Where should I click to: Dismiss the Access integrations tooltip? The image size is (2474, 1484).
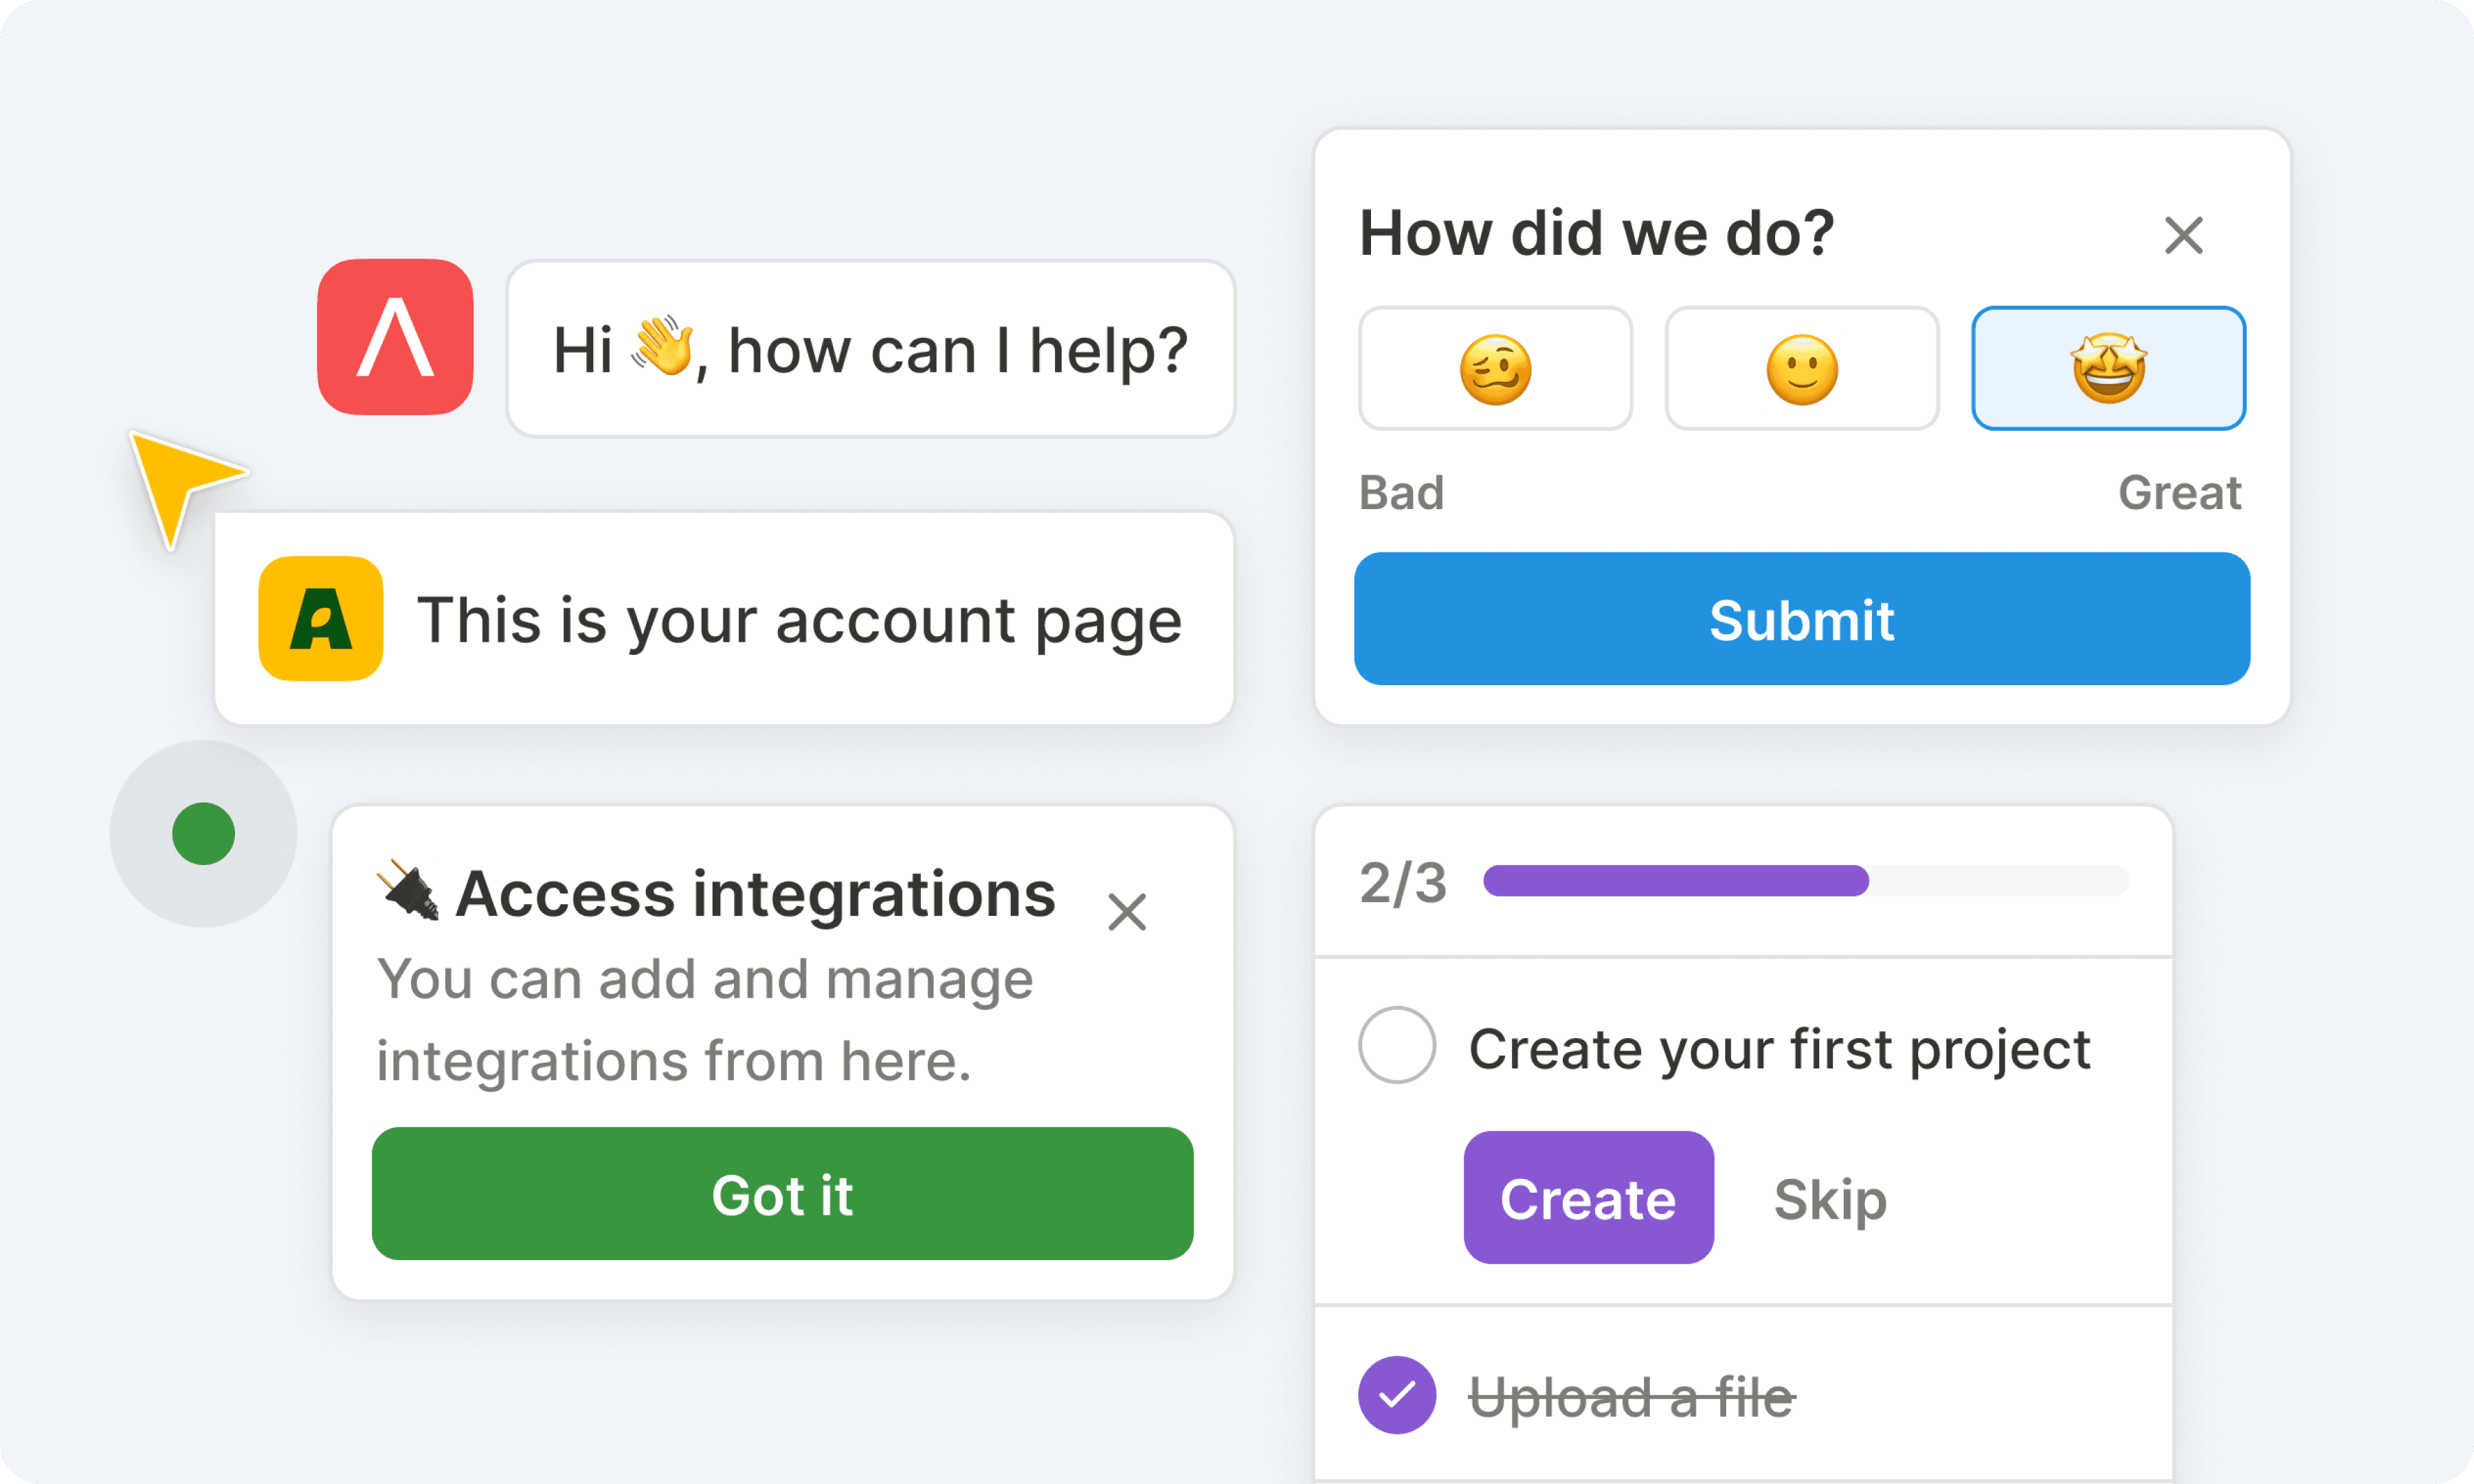pyautogui.click(x=1127, y=912)
